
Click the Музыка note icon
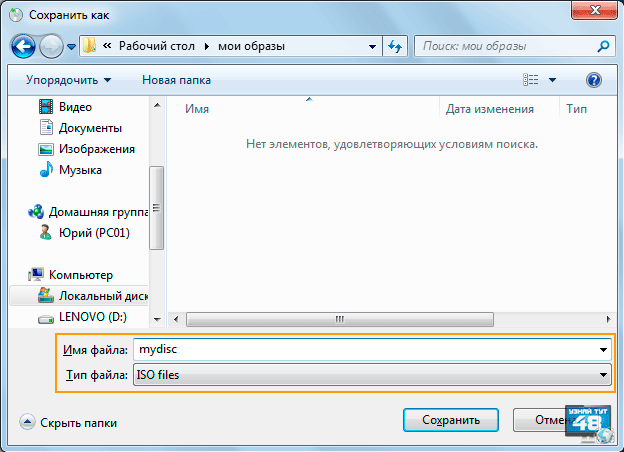click(x=46, y=170)
